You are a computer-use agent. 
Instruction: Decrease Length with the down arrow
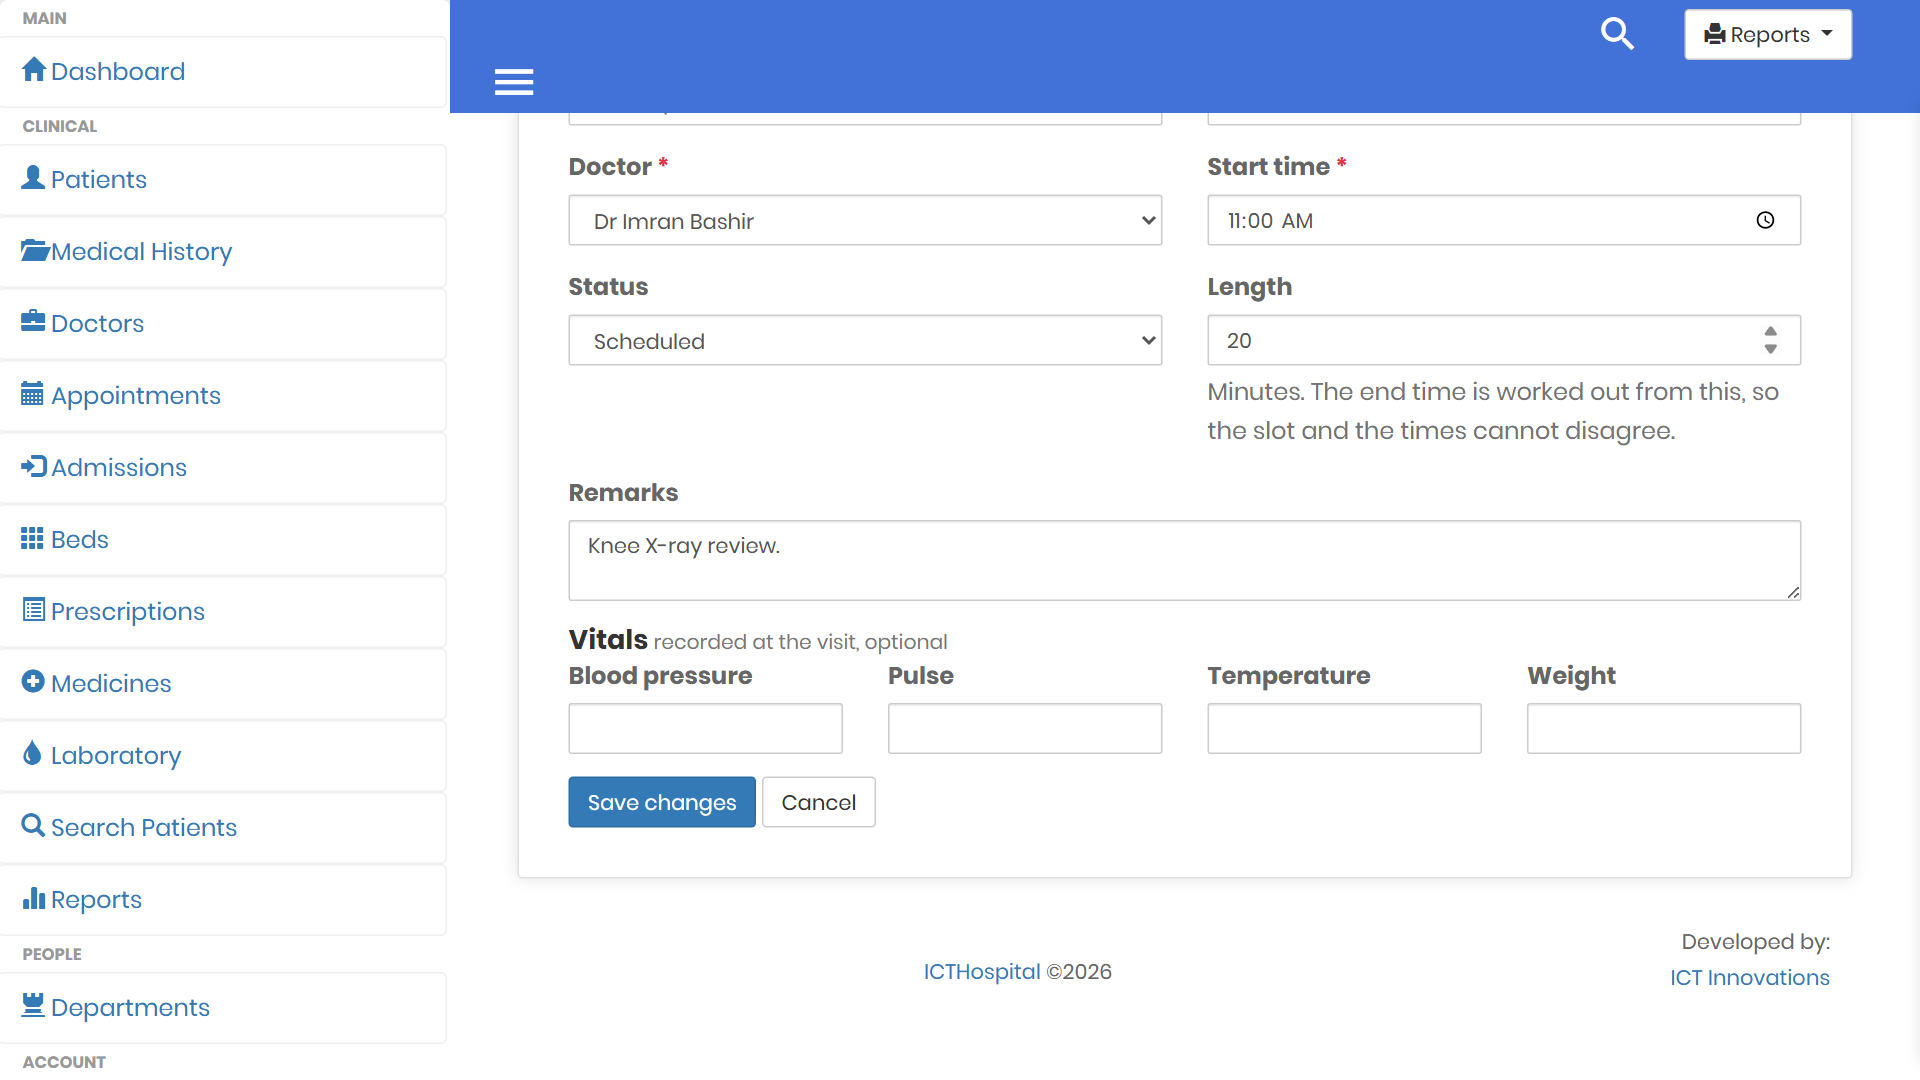1770,349
